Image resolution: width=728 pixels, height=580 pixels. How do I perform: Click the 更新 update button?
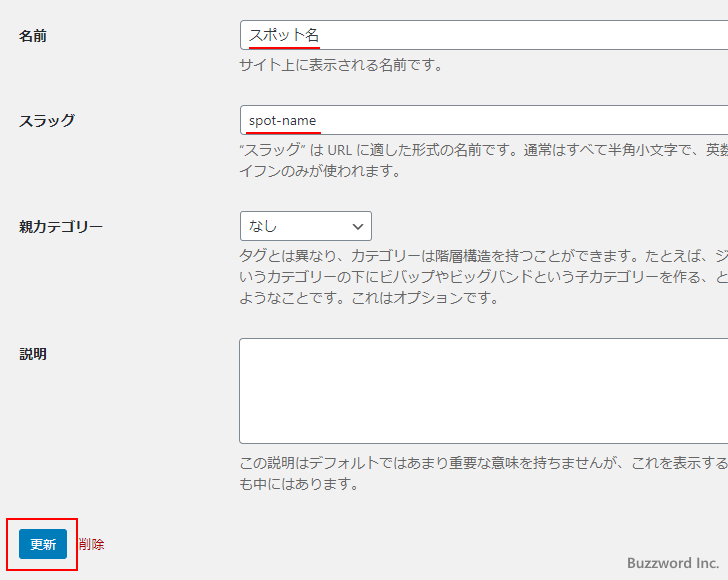click(42, 544)
